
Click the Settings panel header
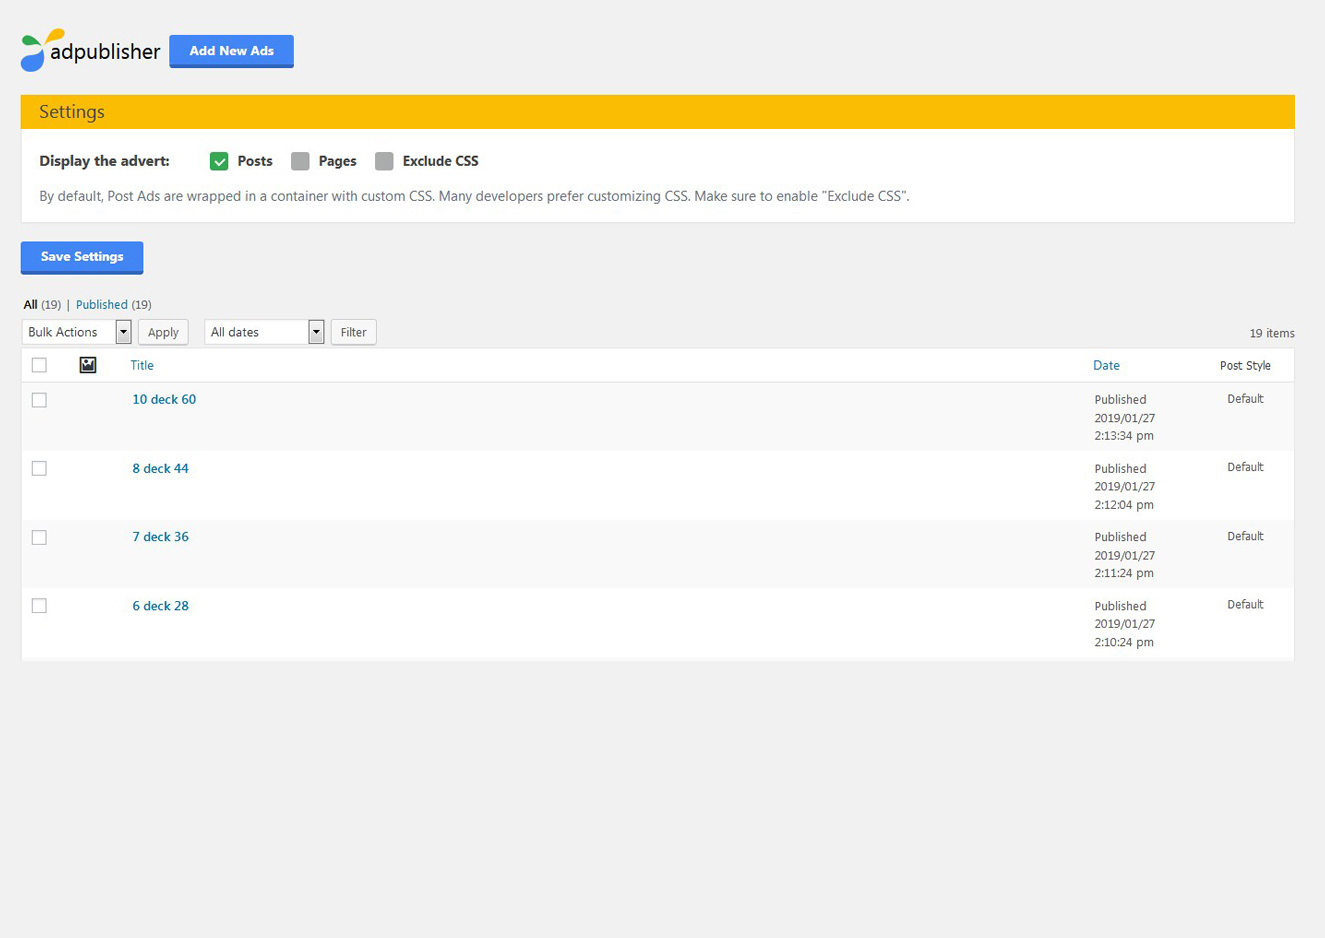[x=657, y=112]
